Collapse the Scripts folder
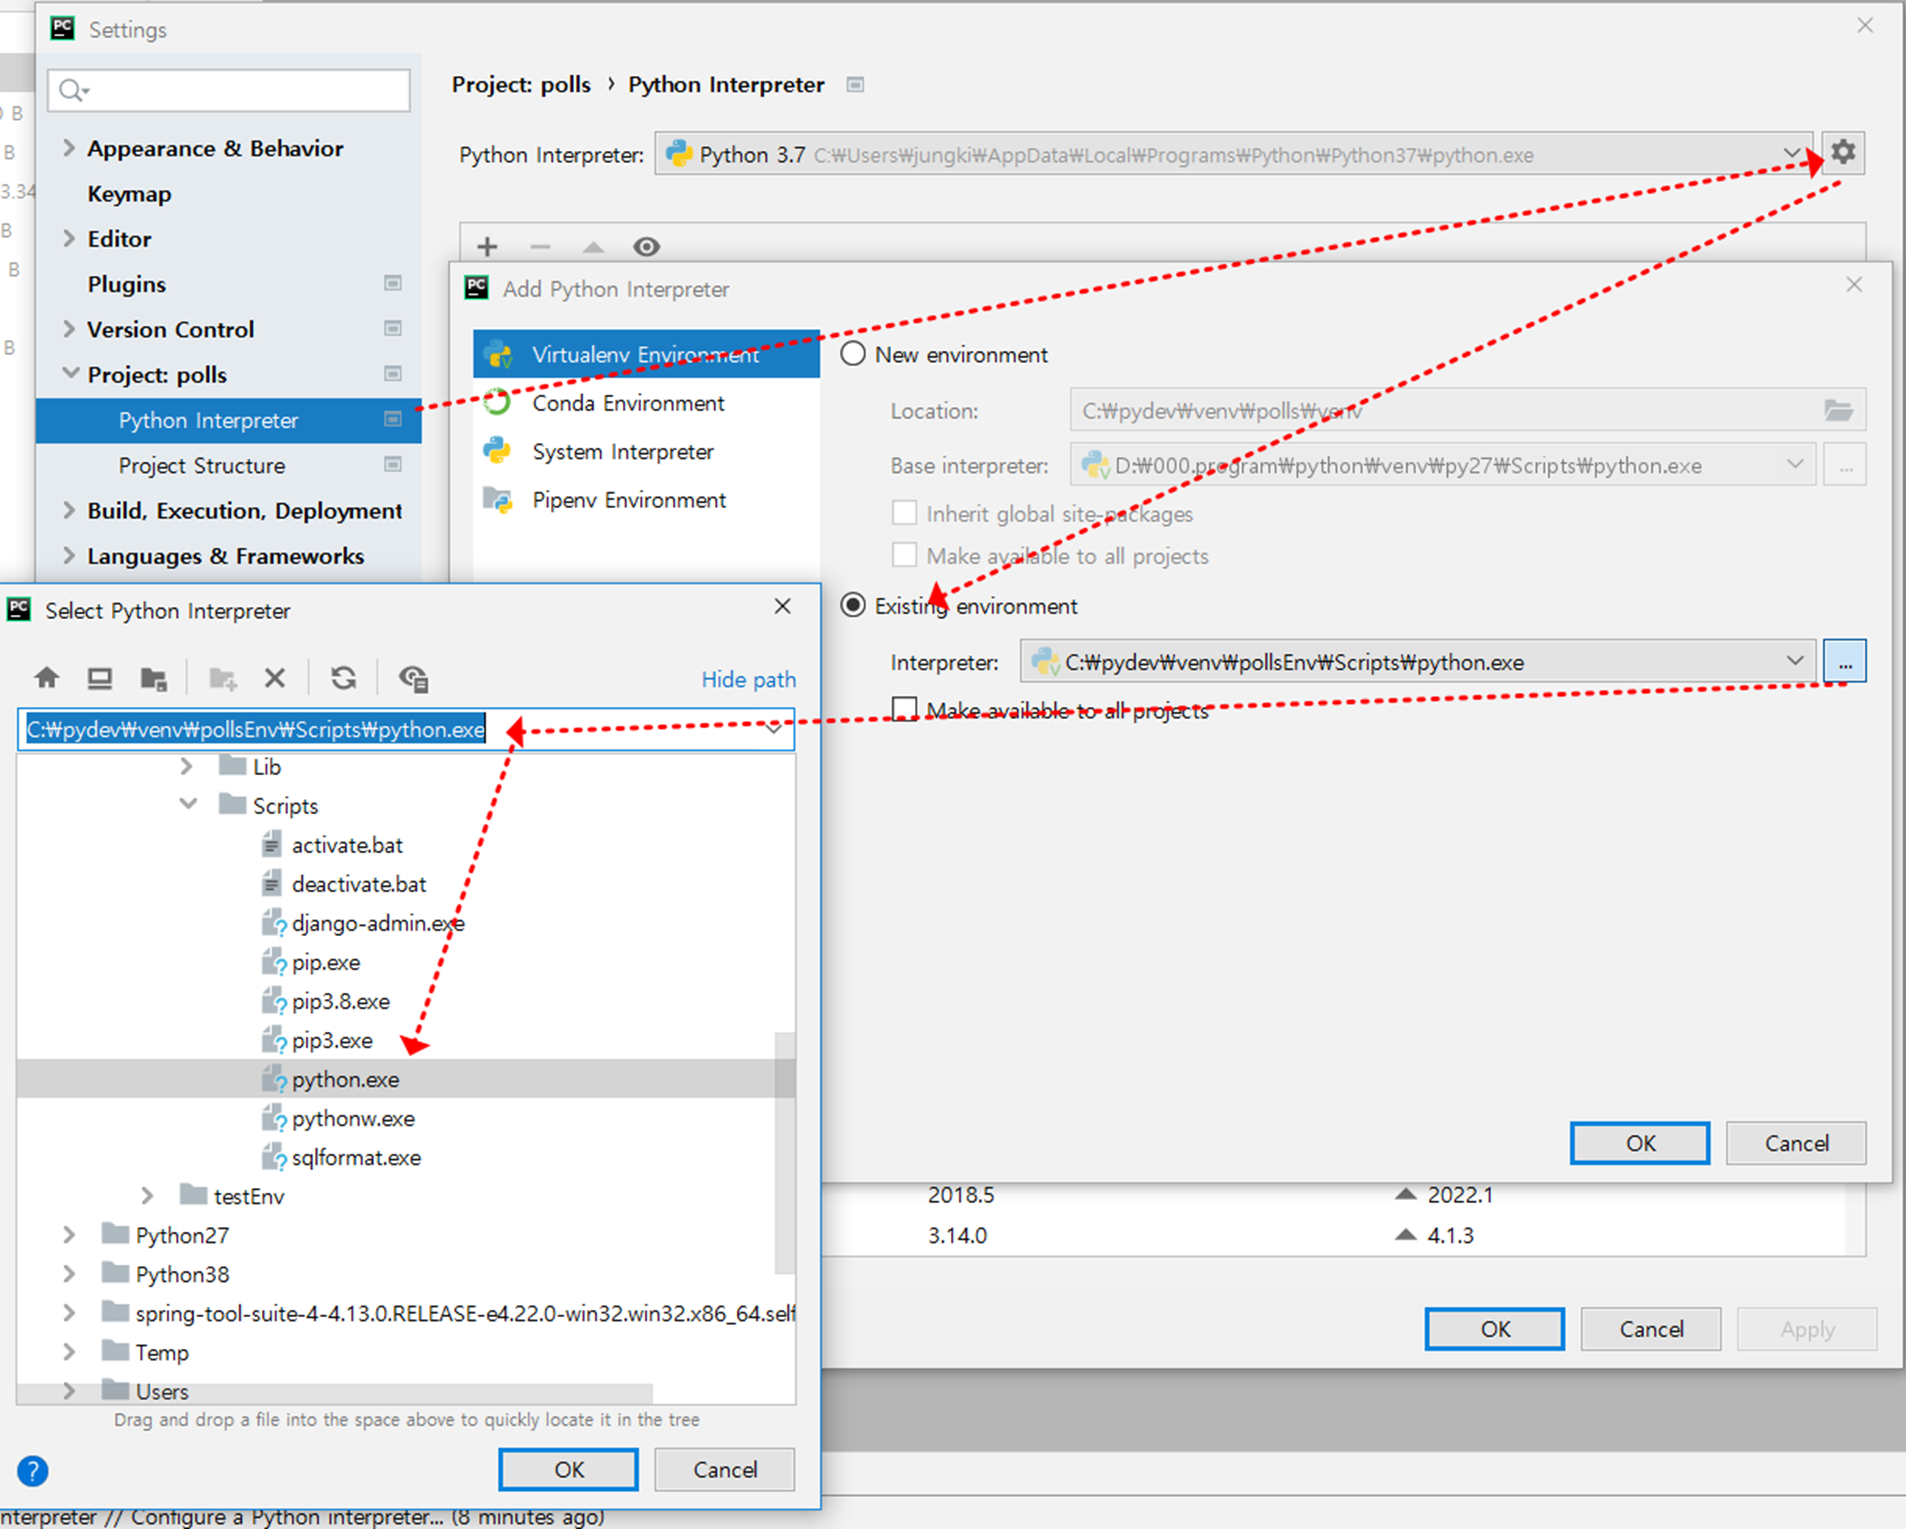 tap(187, 804)
